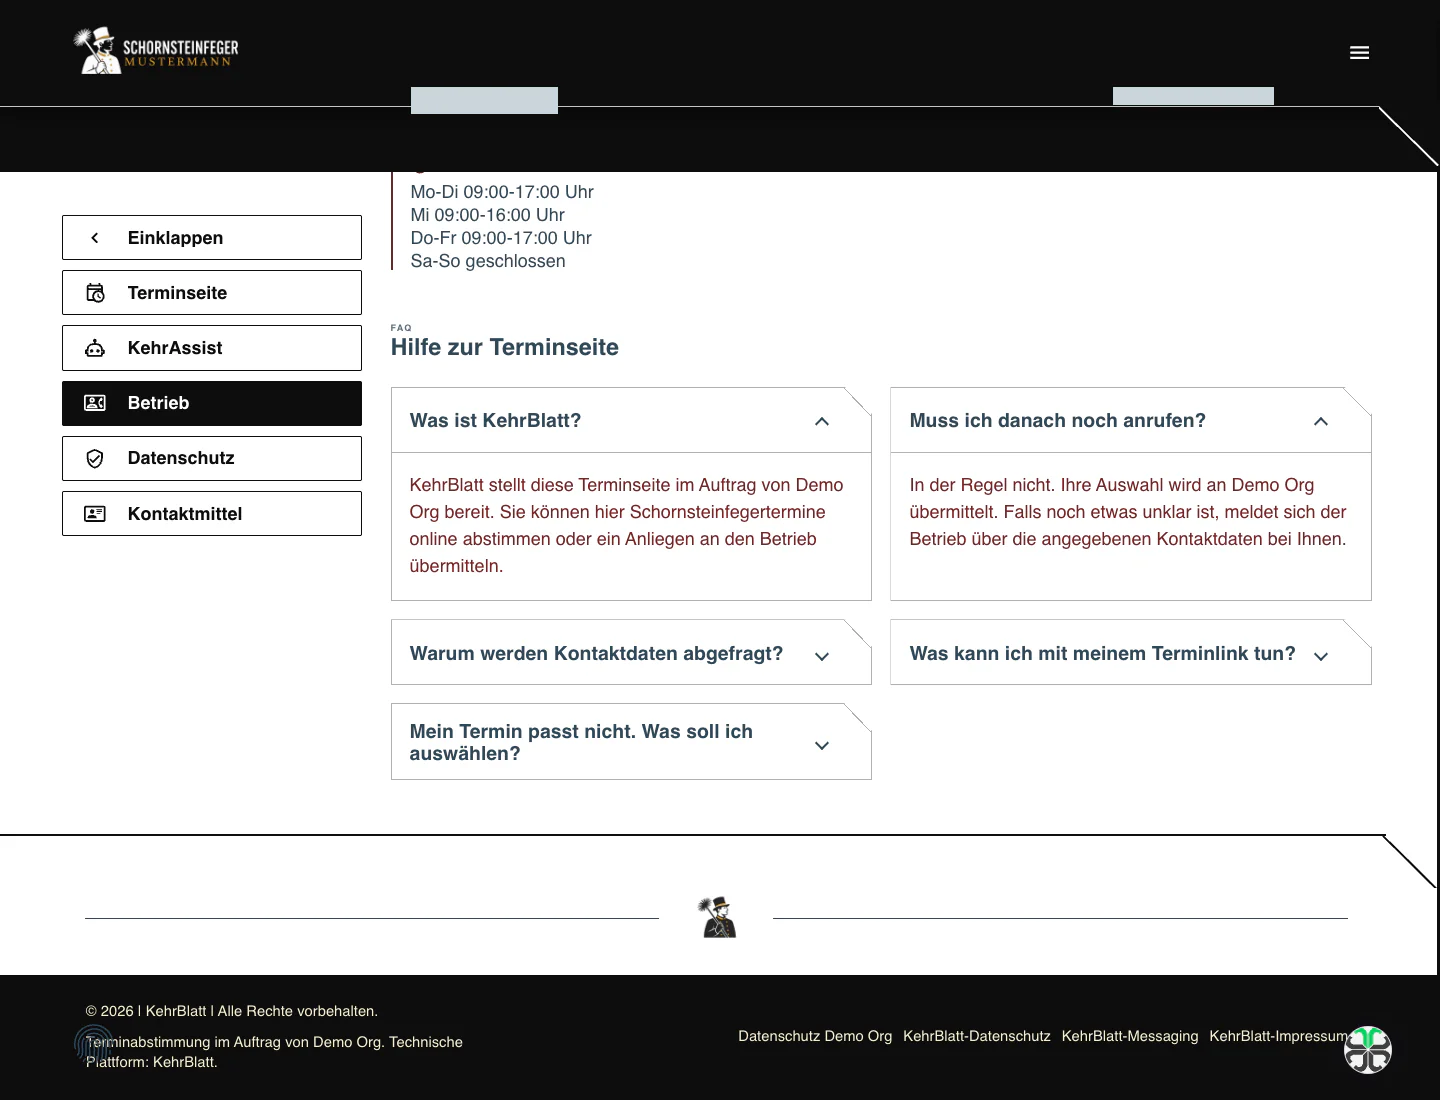
Task: Click the shield icon beside Datenschutz
Action: [x=95, y=458]
